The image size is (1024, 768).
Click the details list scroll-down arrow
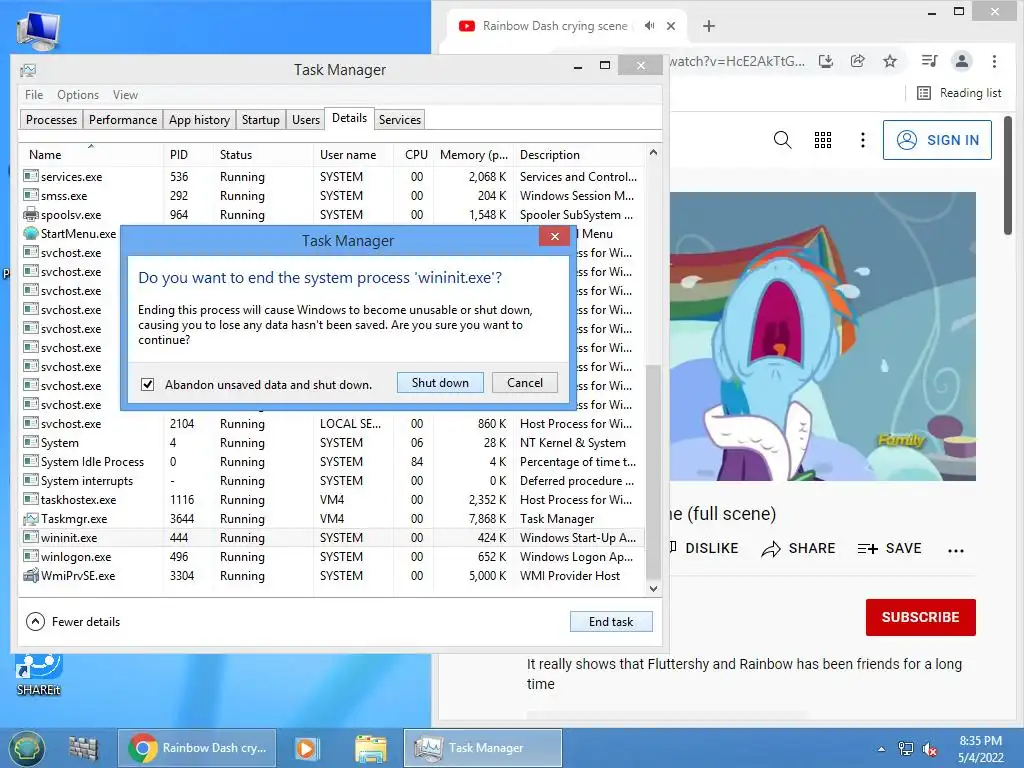653,588
